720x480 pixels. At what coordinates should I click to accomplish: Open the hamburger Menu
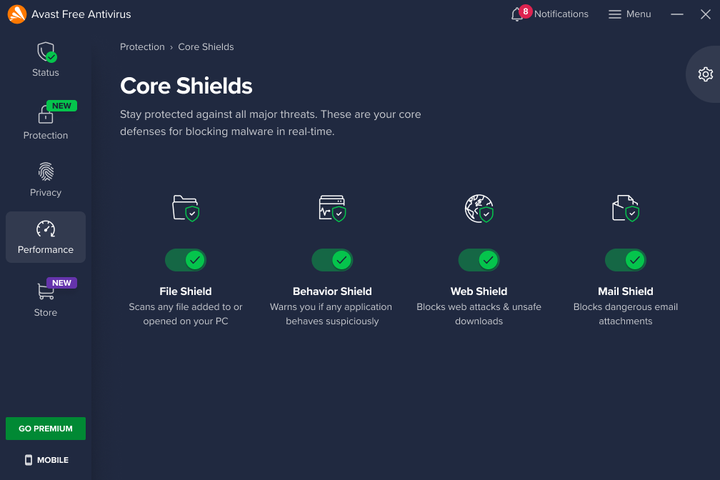628,15
